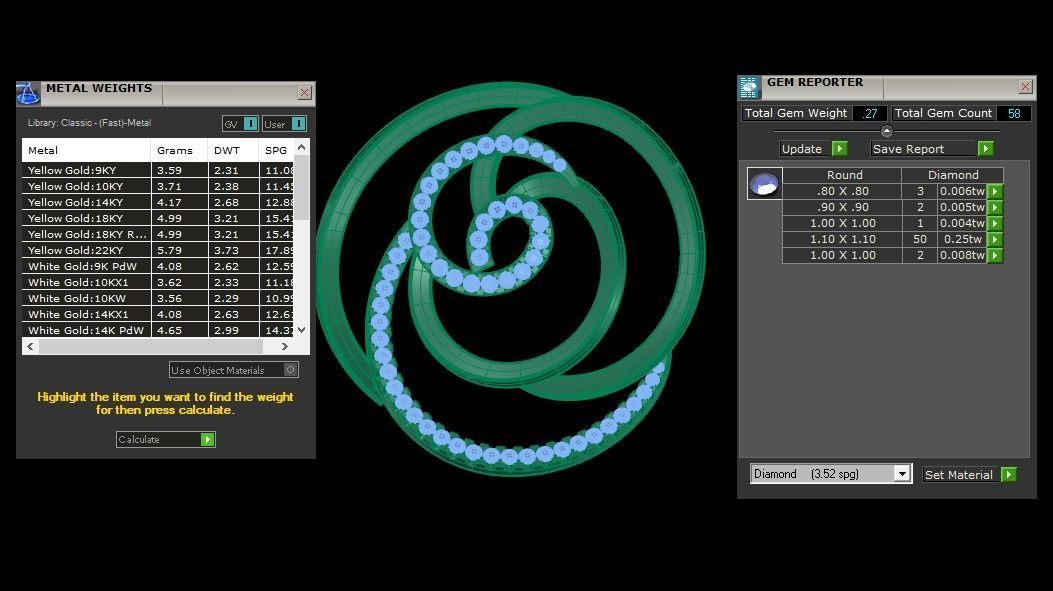Click the metal list scroll down arrow
This screenshot has height=591, width=1053.
click(302, 330)
